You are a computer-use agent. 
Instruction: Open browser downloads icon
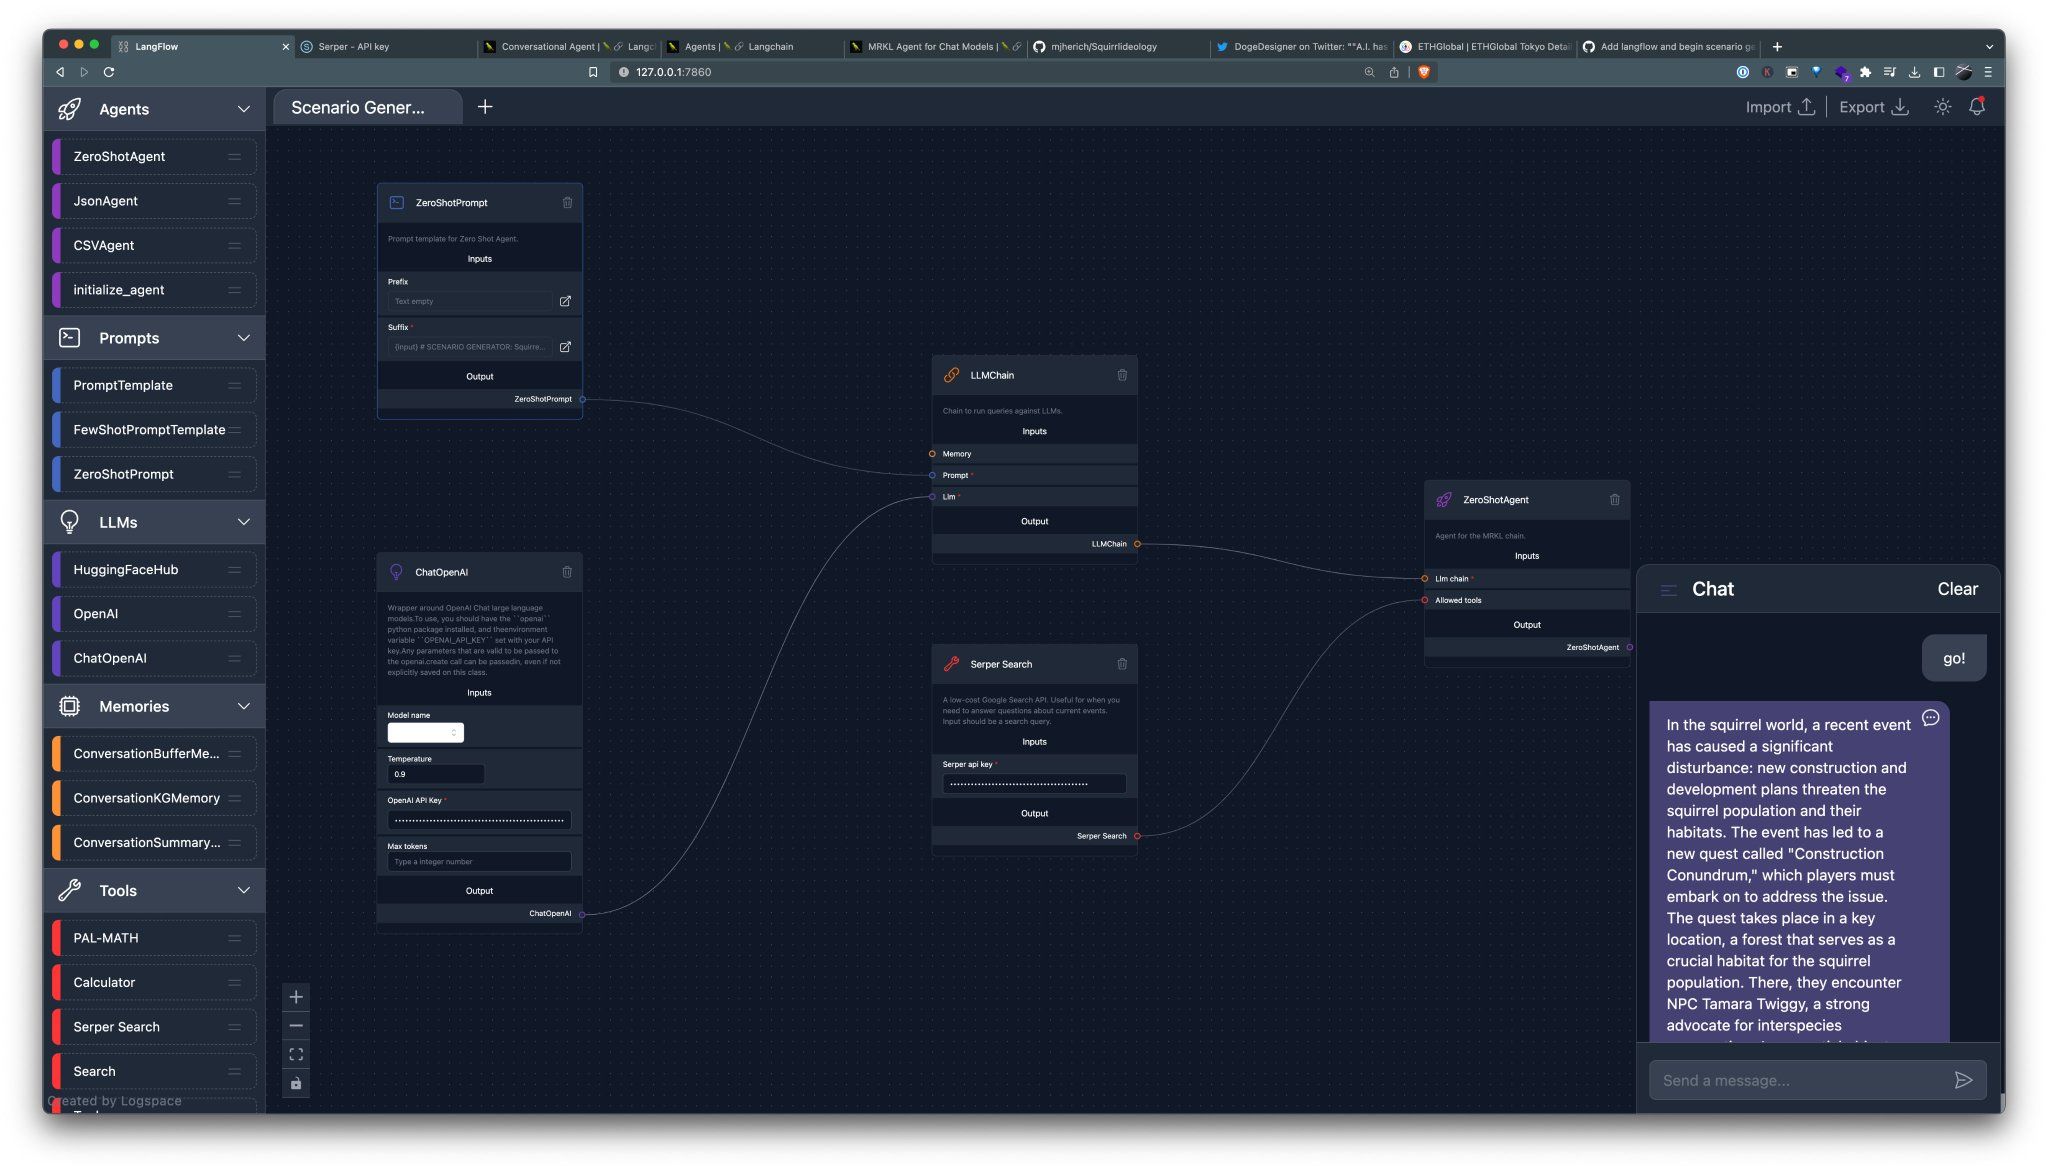(1914, 72)
